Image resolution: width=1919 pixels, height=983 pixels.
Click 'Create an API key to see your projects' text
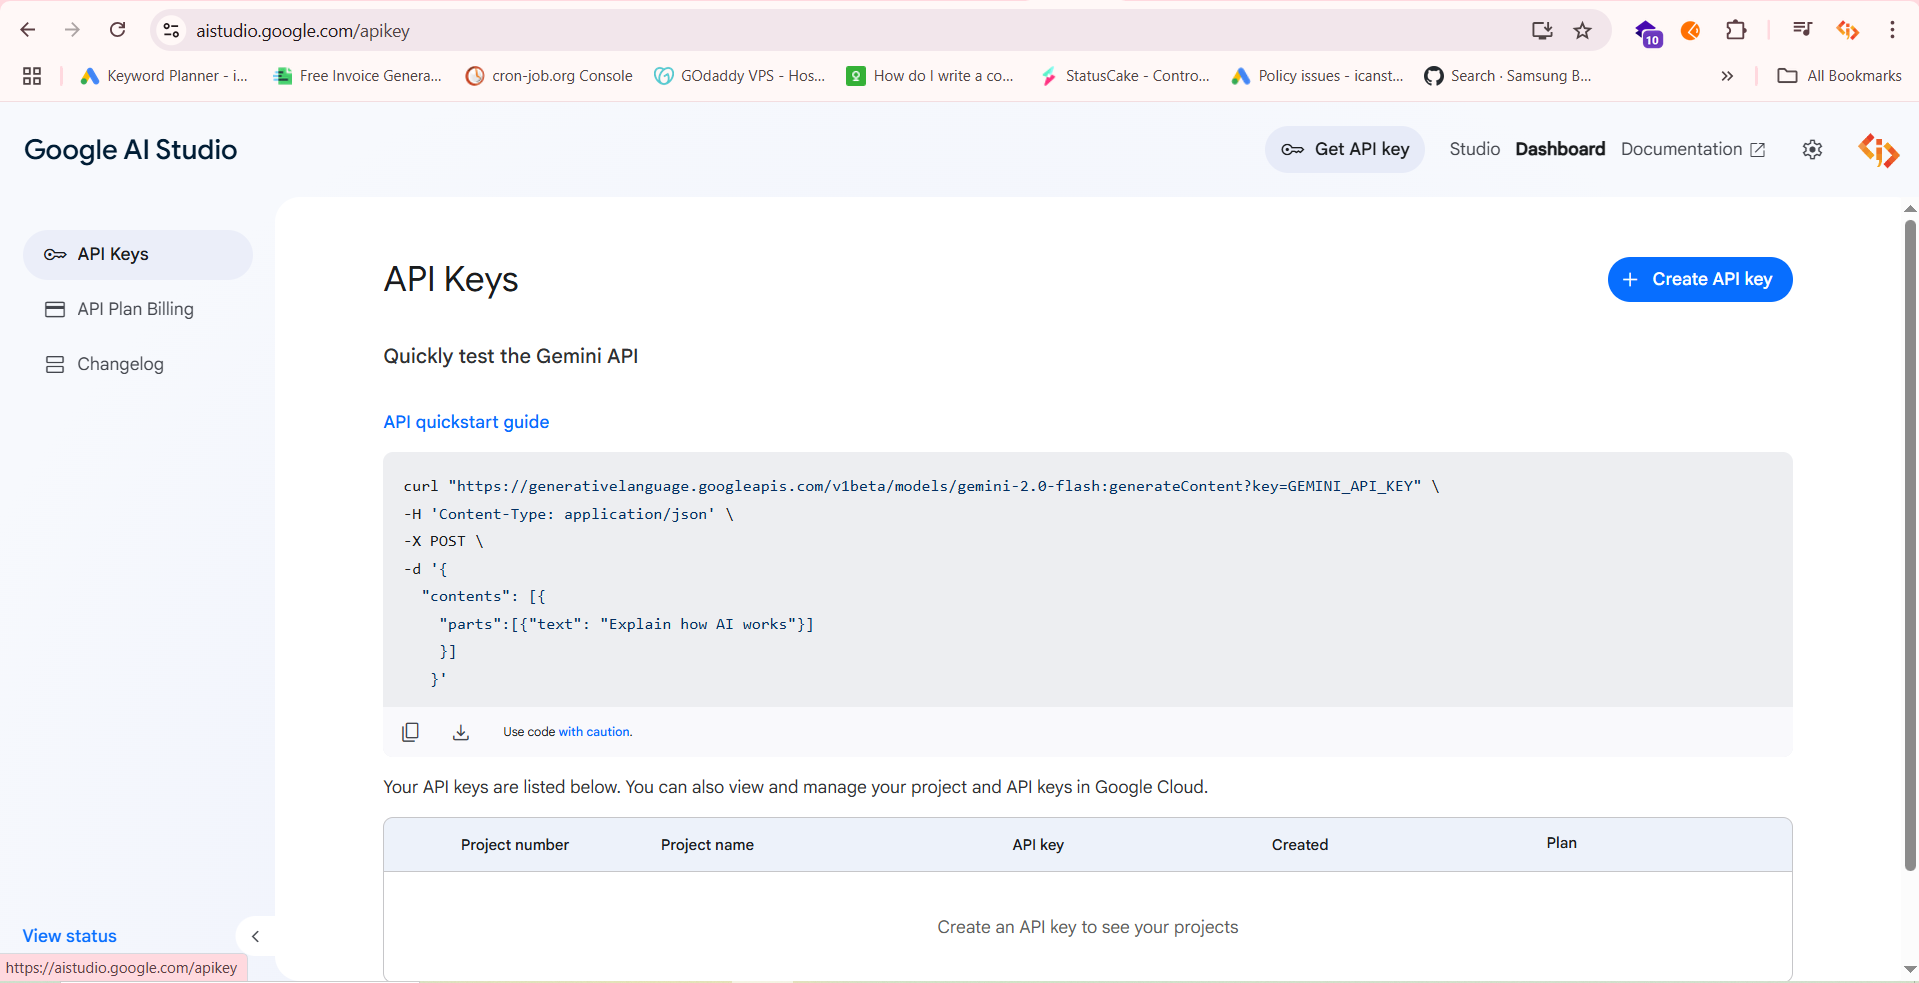pyautogui.click(x=1088, y=927)
